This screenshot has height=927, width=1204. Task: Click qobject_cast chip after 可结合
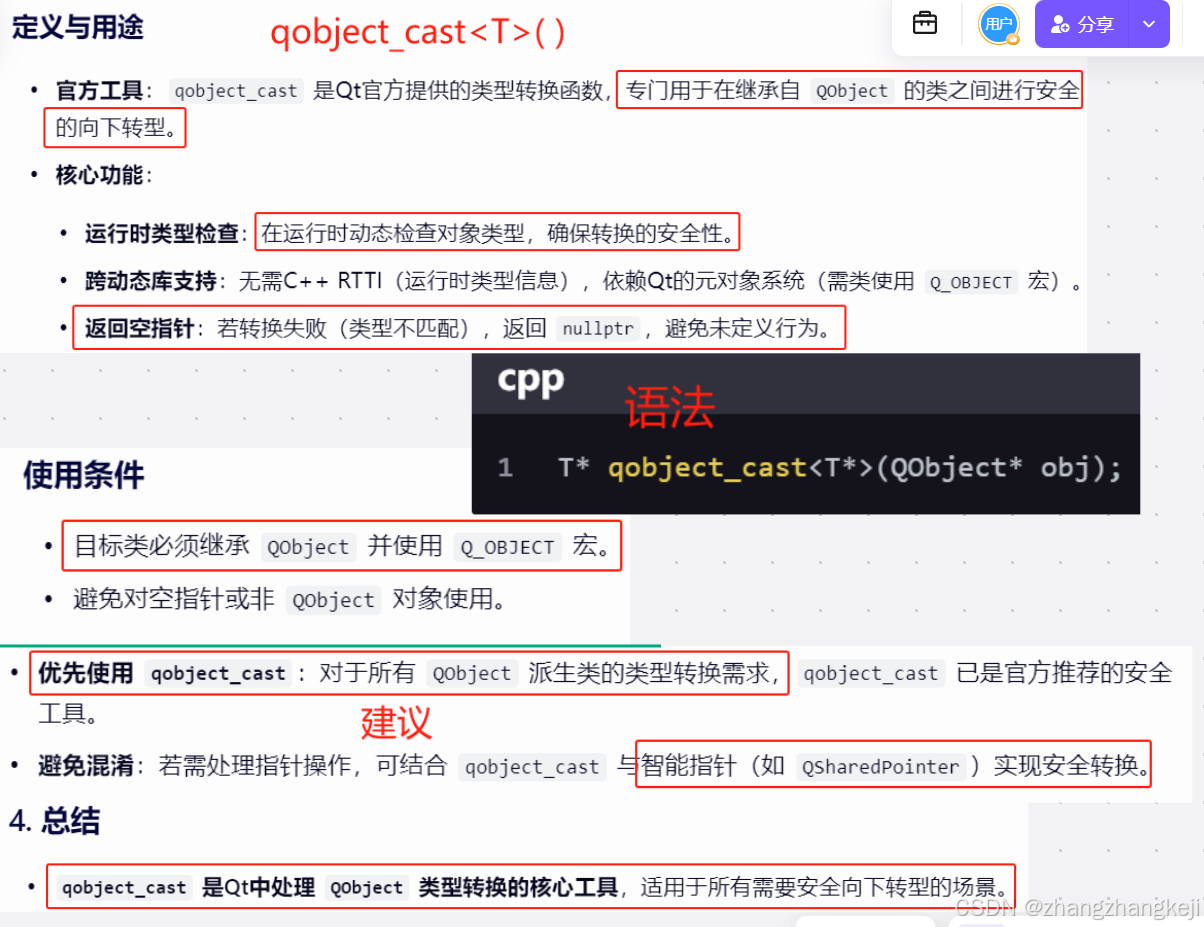(x=533, y=767)
